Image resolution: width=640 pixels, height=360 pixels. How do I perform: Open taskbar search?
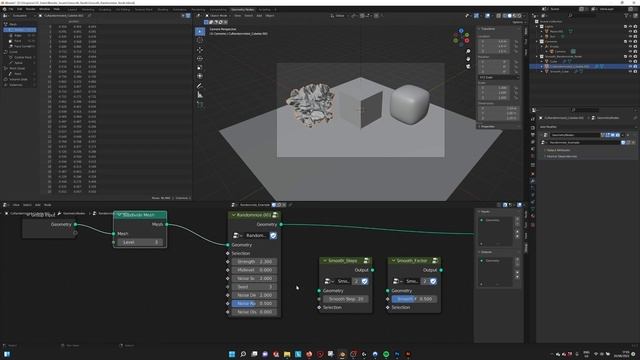point(243,354)
